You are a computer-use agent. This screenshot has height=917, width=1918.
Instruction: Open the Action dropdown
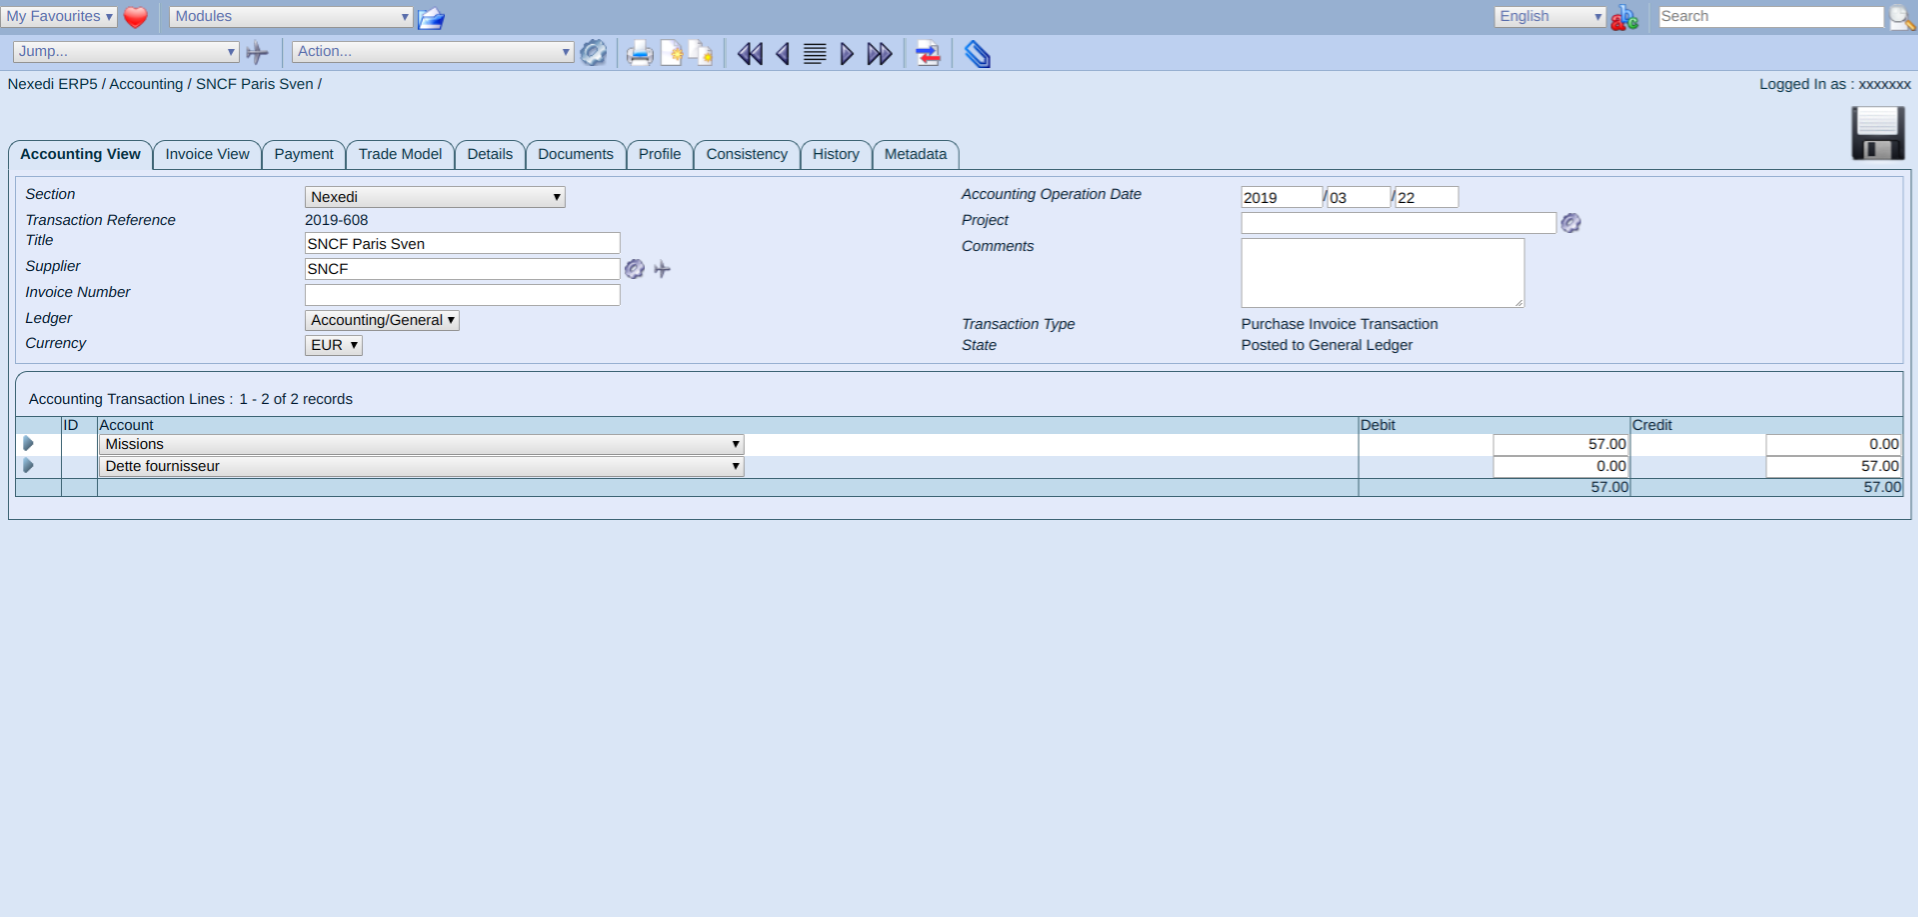coord(433,52)
